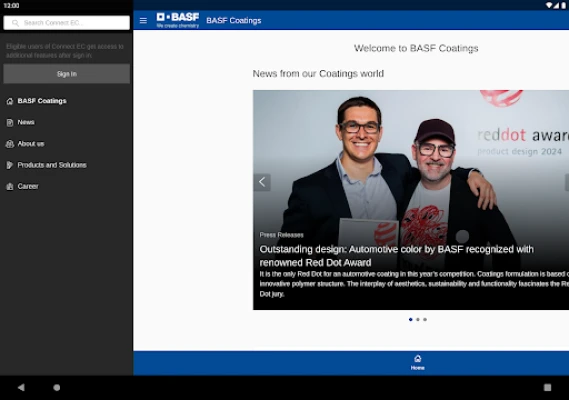This screenshot has width=569, height=400.
Task: Click the article summary about Red Dot jury
Action: 414,284
